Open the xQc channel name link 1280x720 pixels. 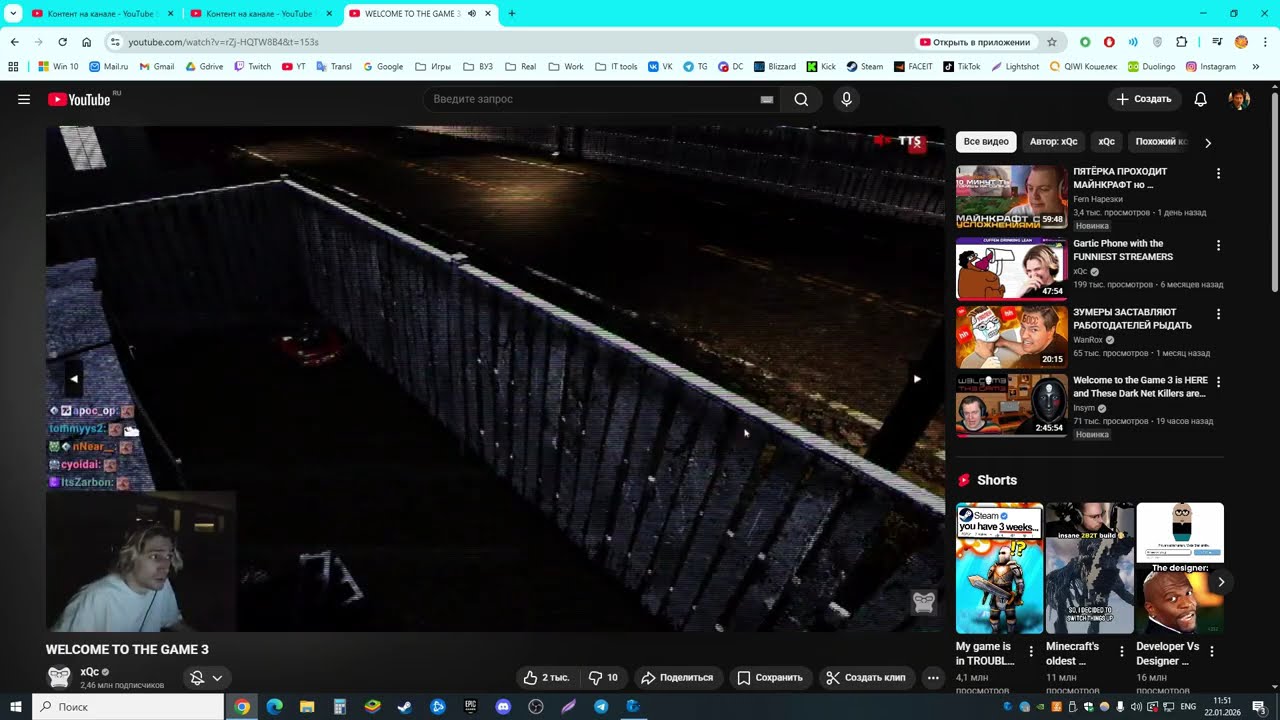pos(89,672)
